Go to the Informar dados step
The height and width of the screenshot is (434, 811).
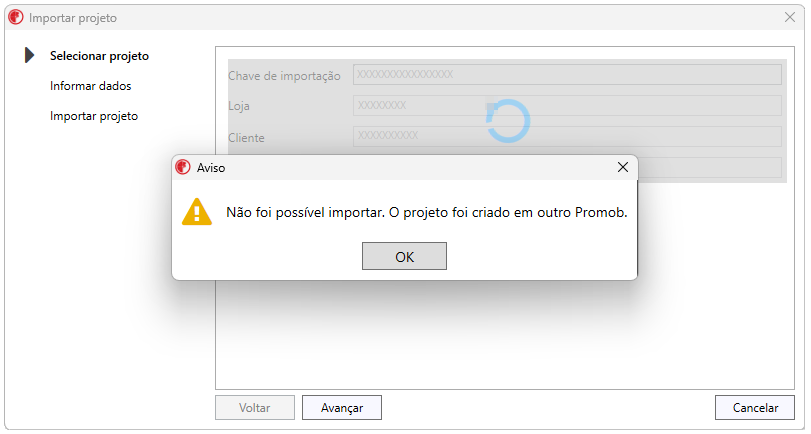tap(91, 86)
